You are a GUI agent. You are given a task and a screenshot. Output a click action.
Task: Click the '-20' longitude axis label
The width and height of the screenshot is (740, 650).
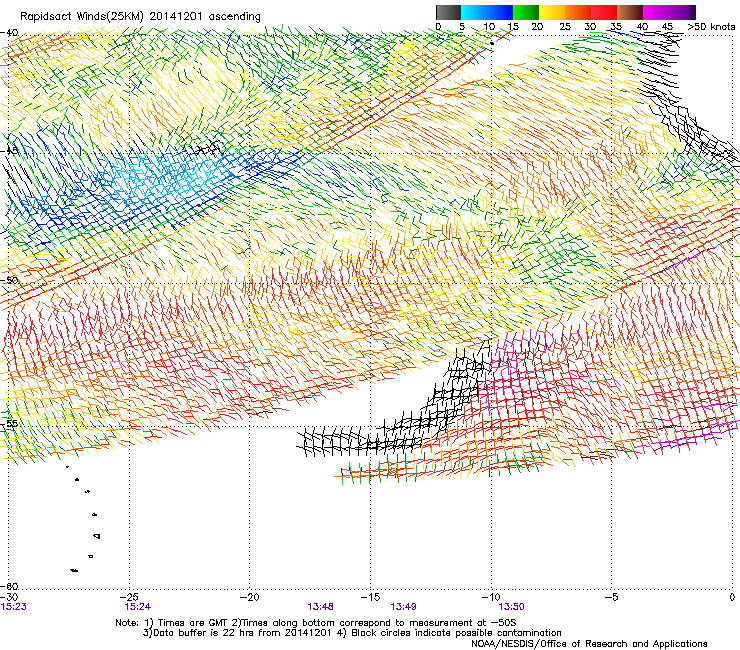(x=250, y=597)
